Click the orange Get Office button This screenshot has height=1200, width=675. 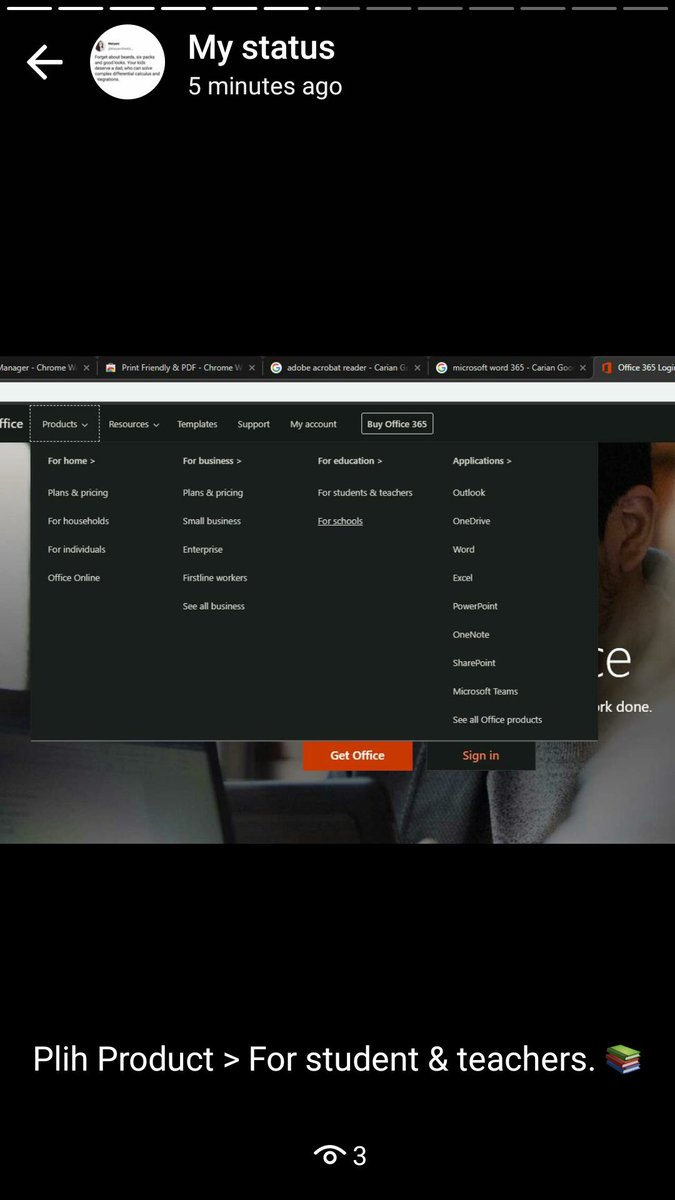pos(357,755)
